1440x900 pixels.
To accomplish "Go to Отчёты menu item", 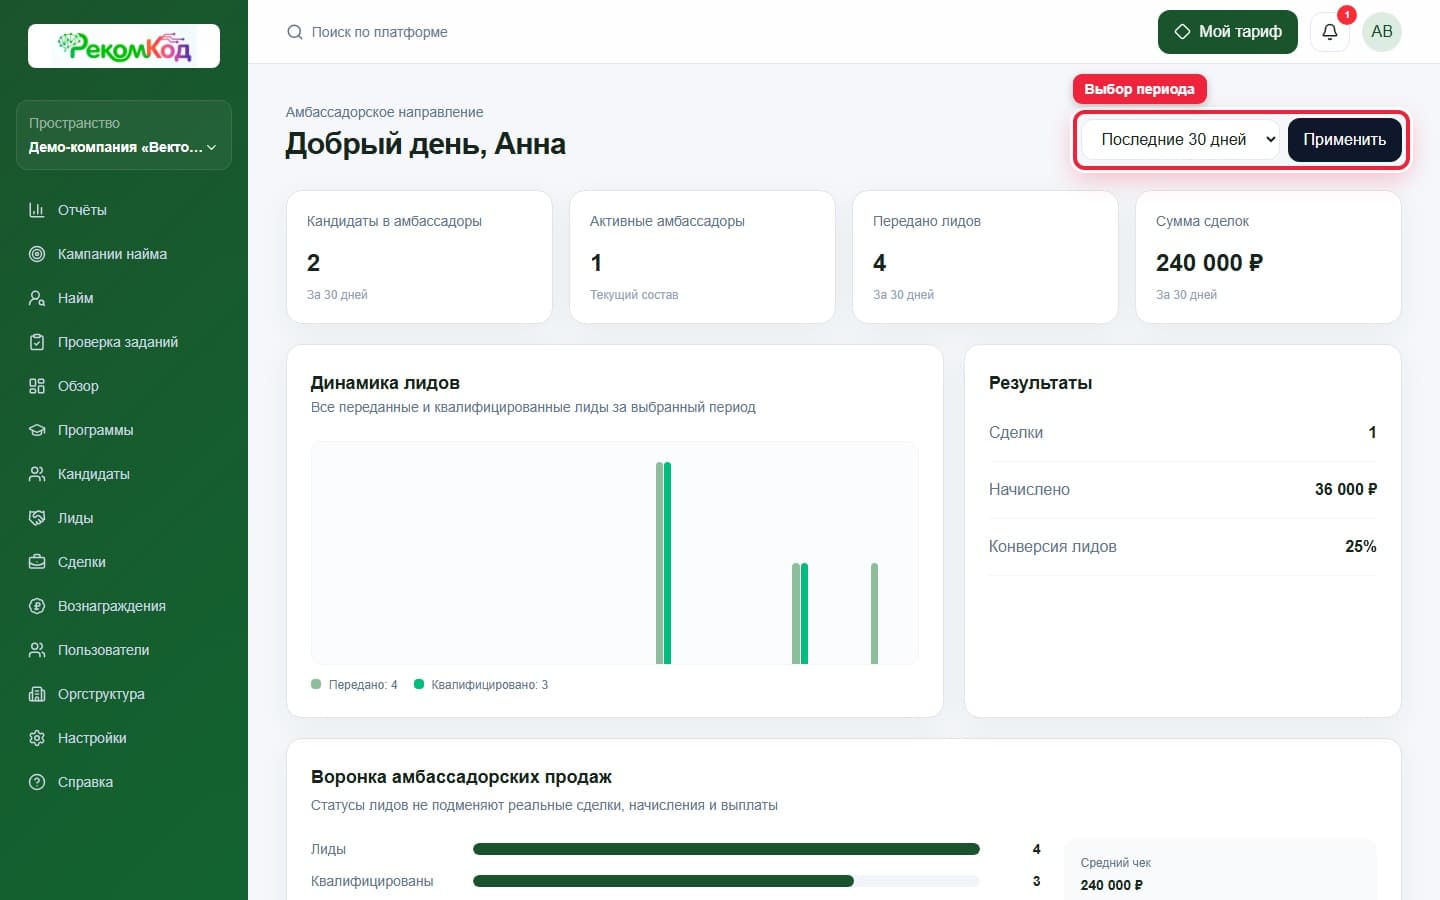I will pos(124,210).
